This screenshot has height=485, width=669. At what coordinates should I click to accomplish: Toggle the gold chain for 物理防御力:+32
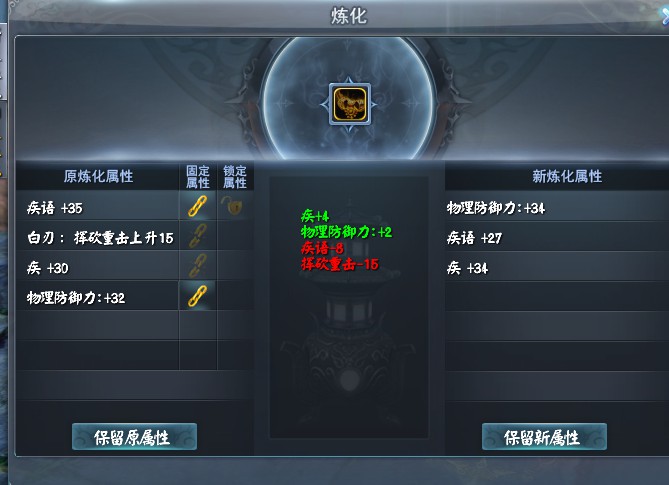click(x=198, y=296)
